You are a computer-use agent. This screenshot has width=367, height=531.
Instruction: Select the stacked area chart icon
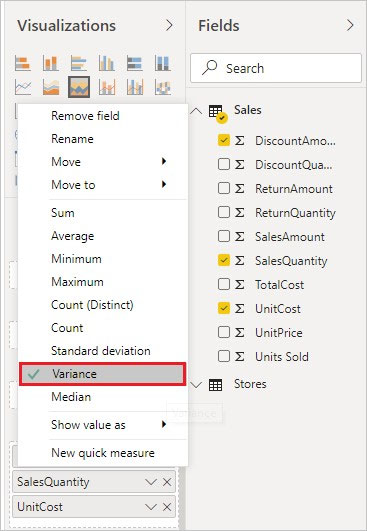point(79,87)
